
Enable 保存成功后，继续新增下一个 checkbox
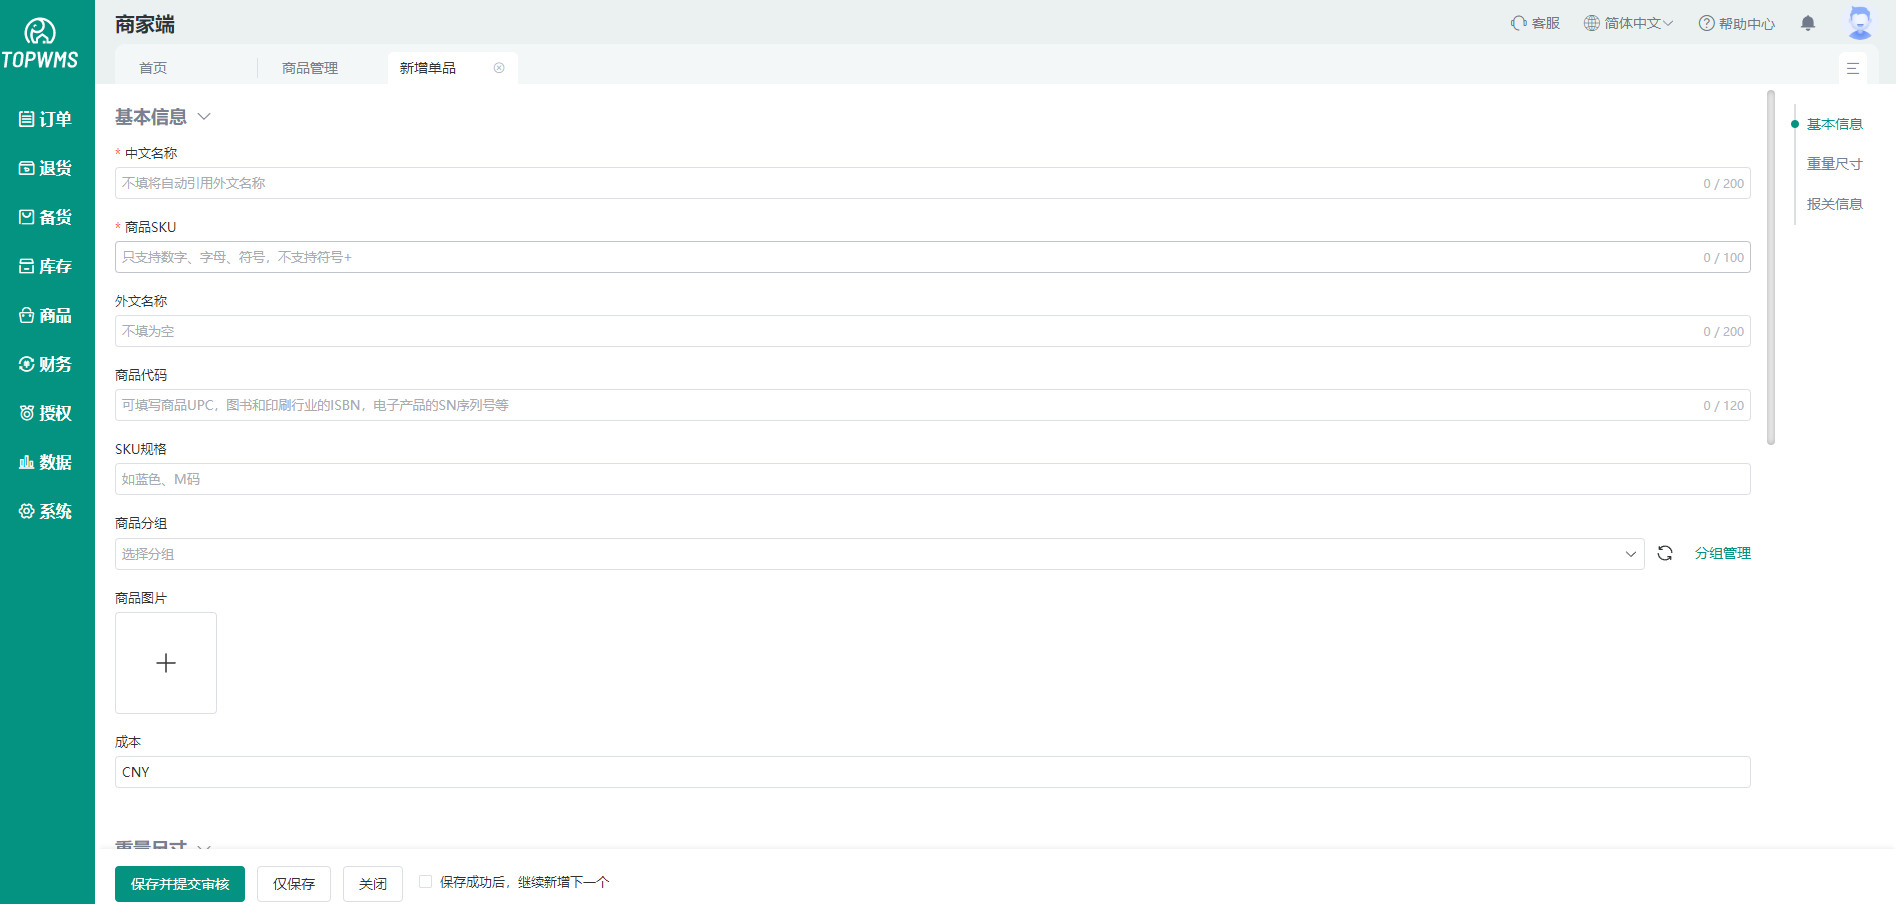coord(425,882)
